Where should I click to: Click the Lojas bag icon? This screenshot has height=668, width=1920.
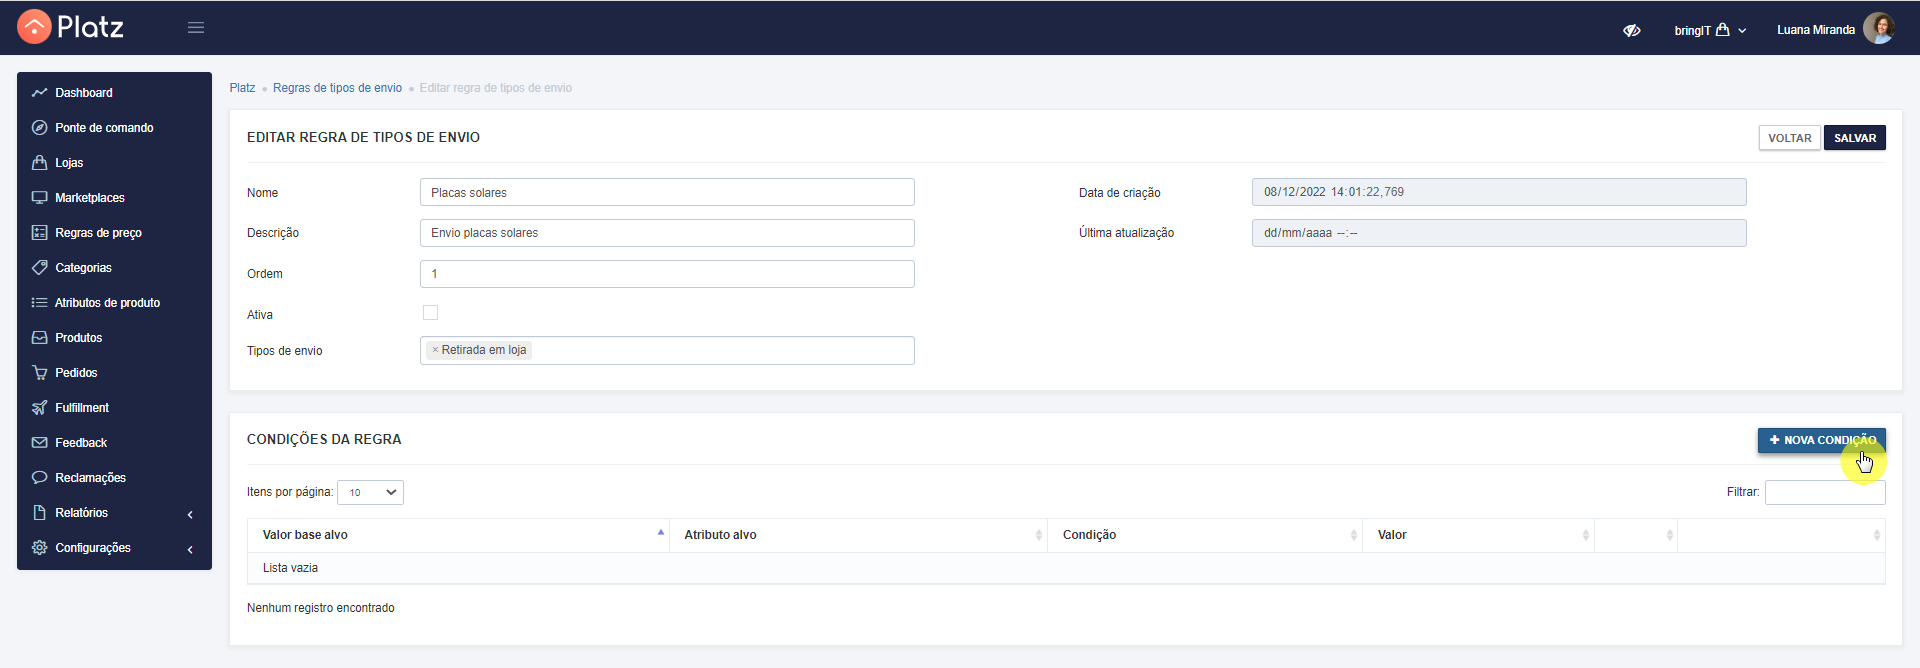click(40, 163)
